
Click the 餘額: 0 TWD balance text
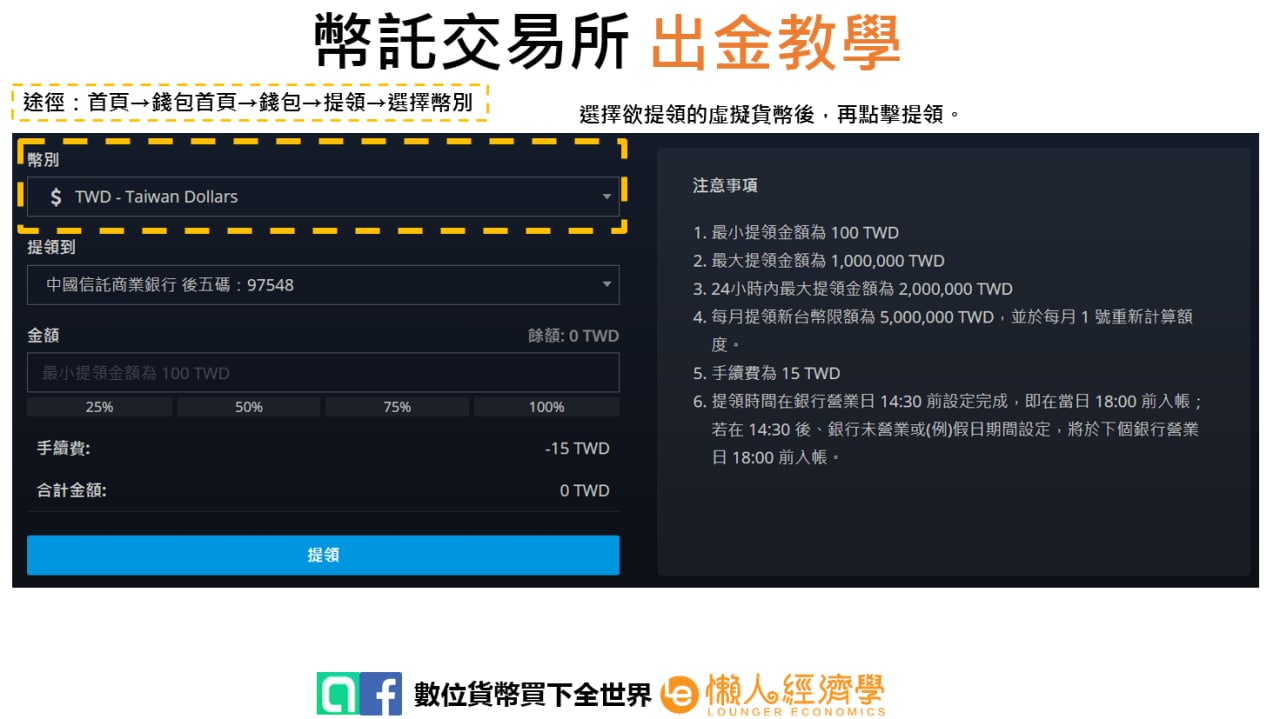coord(573,336)
